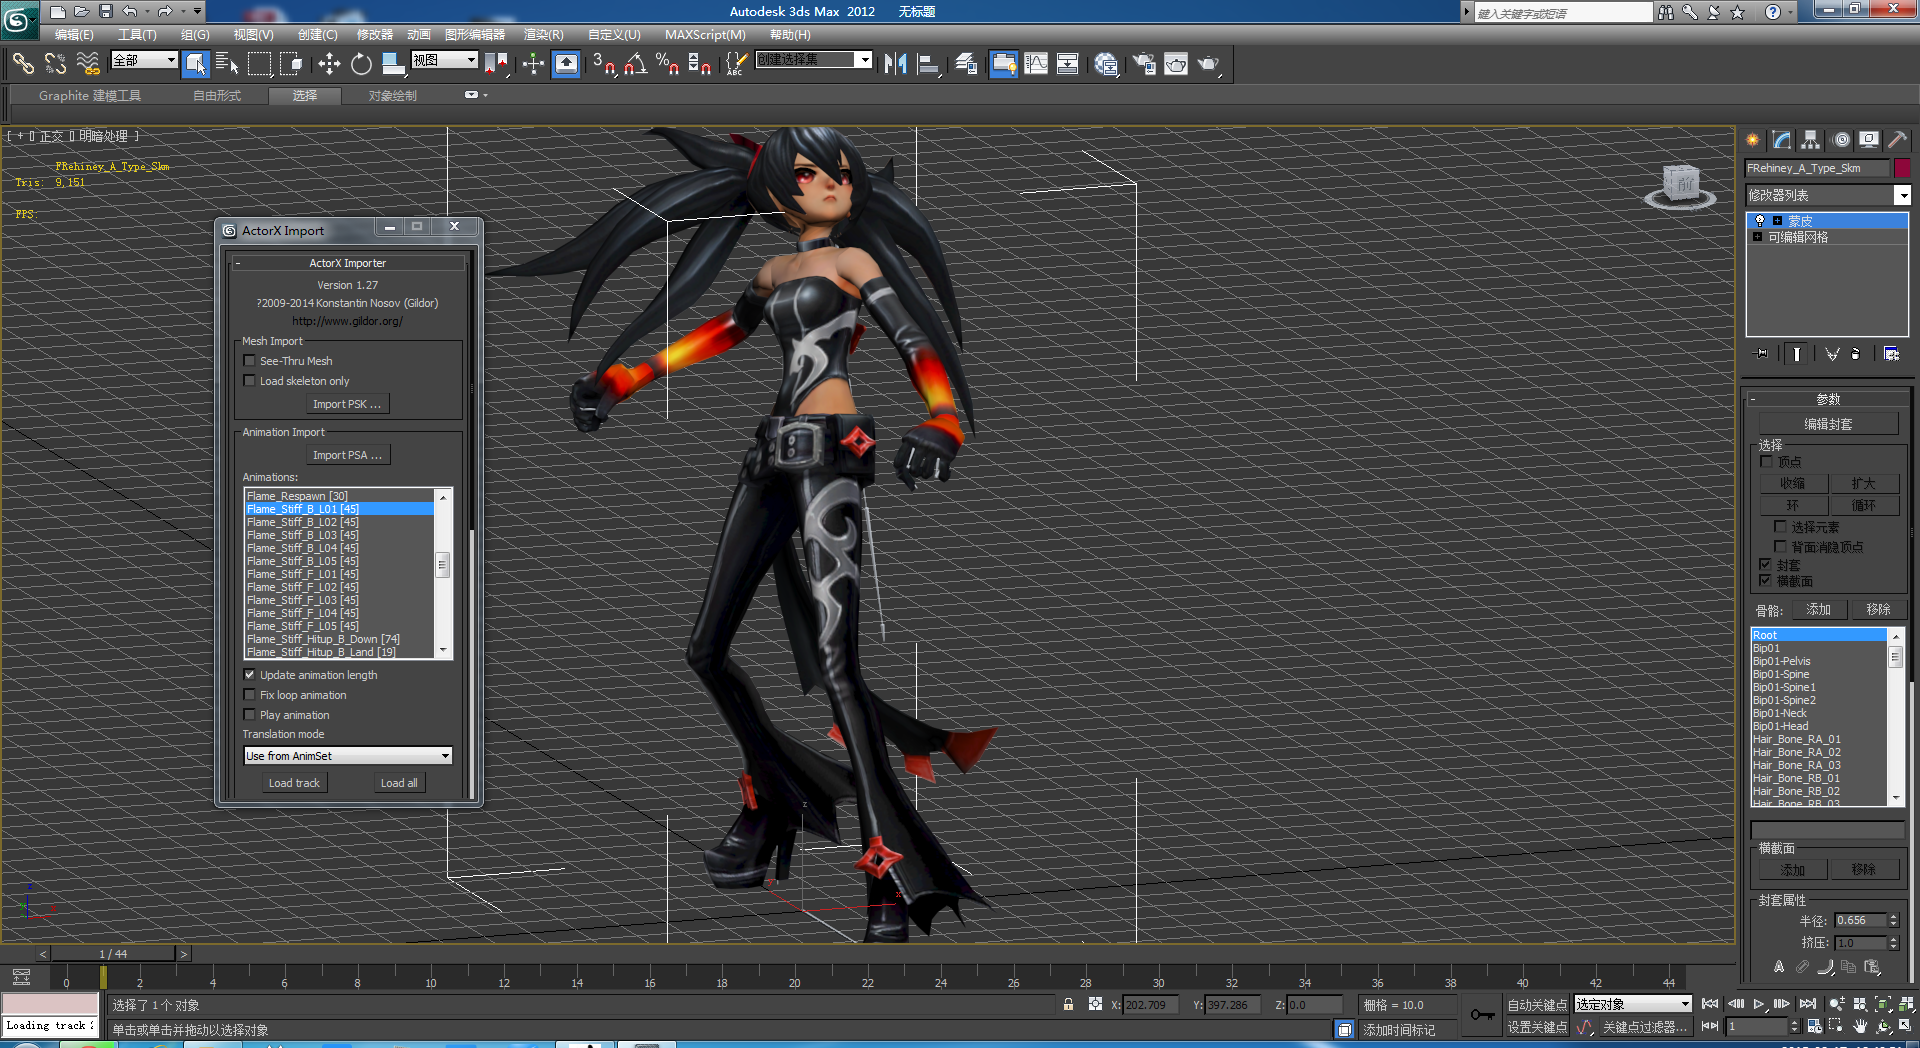The width and height of the screenshot is (1920, 1048).
Task: Click the Select and Link tool
Action: tap(23, 64)
